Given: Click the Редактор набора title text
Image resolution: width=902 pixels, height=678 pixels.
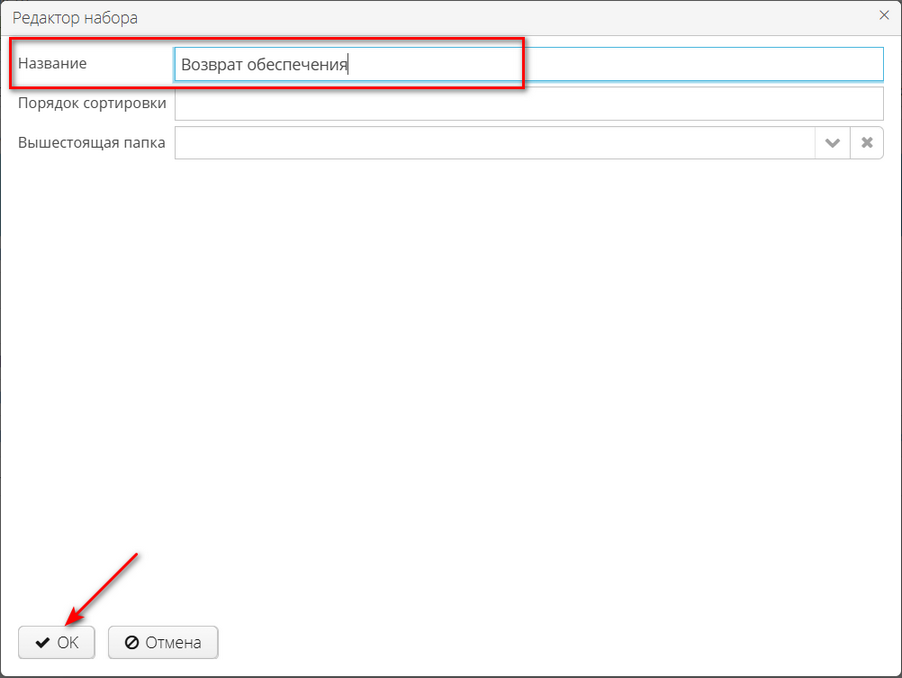Looking at the screenshot, I should (x=76, y=17).
